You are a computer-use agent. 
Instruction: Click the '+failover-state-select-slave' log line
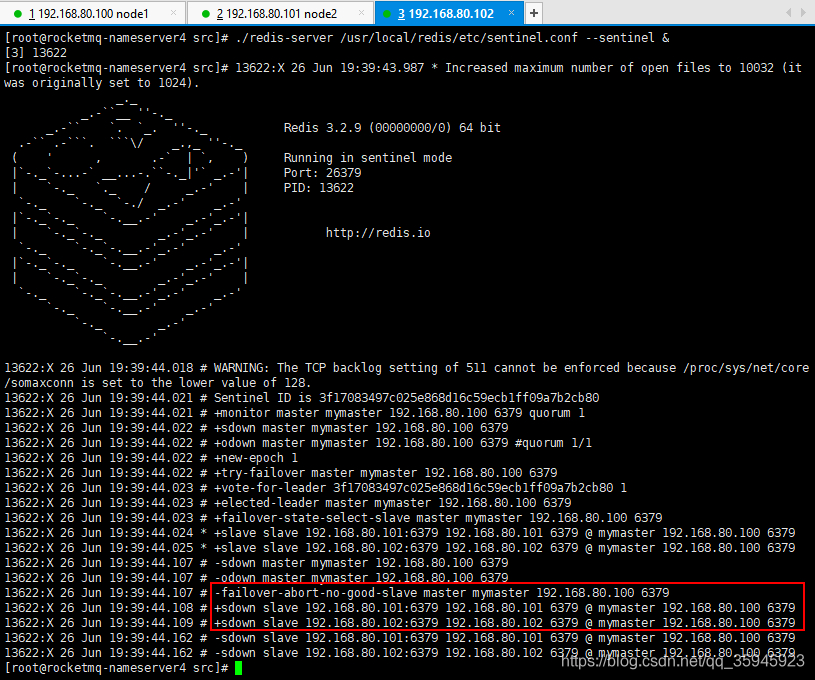coord(334,518)
